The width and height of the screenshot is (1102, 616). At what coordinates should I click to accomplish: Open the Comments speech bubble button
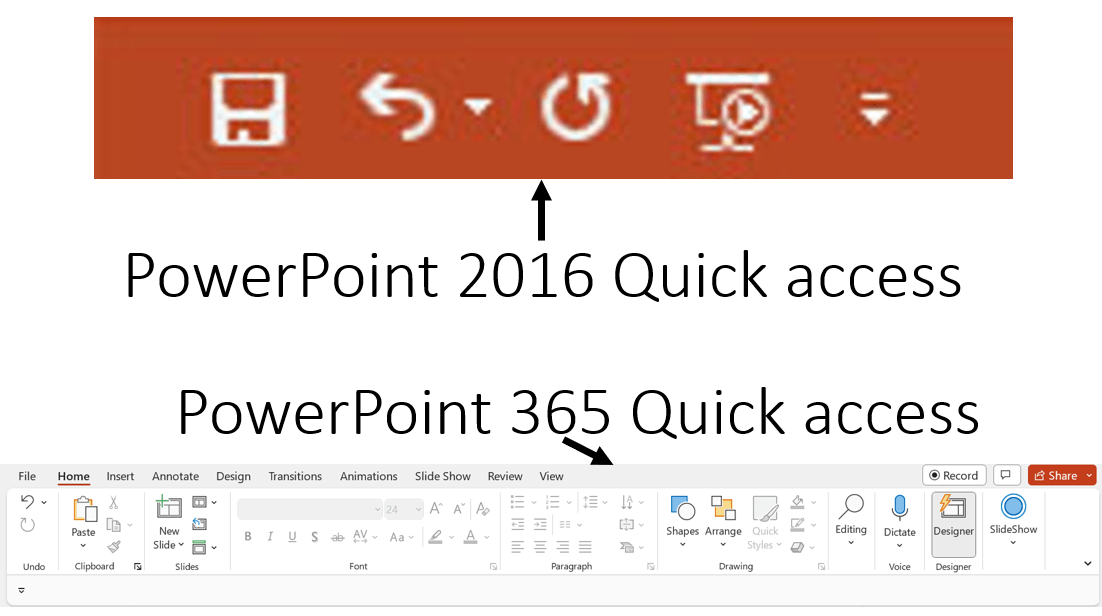click(1006, 475)
